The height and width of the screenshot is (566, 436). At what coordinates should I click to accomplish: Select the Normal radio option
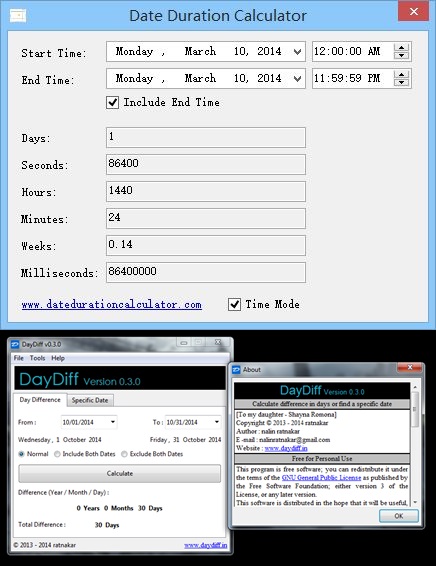click(21, 454)
